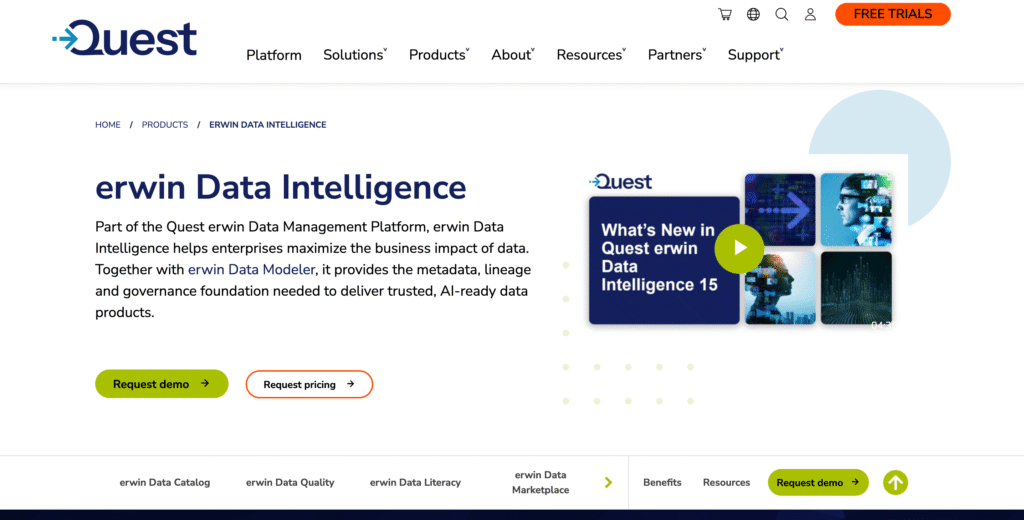Click the green chevron after erwin Data Marketplace
The height and width of the screenshot is (520, 1024).
click(608, 483)
